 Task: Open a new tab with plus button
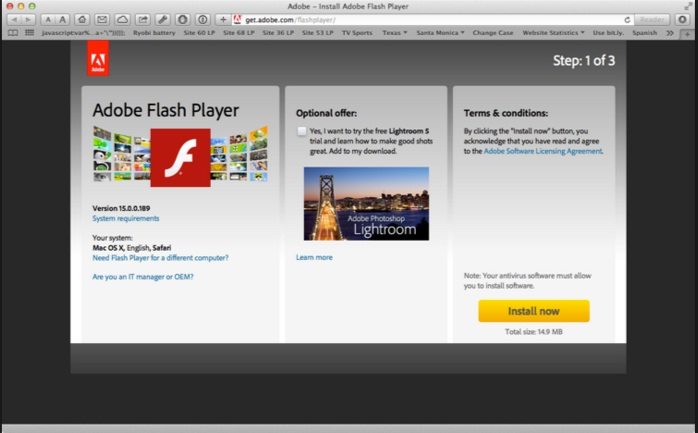[687, 34]
